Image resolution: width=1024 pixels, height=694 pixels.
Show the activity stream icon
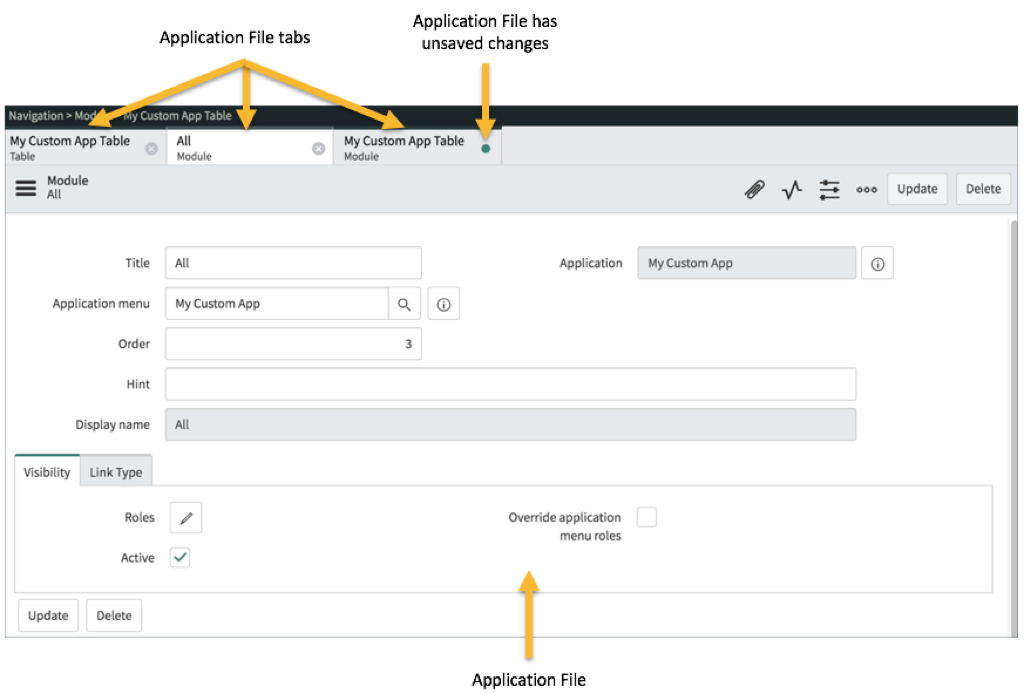pos(791,189)
